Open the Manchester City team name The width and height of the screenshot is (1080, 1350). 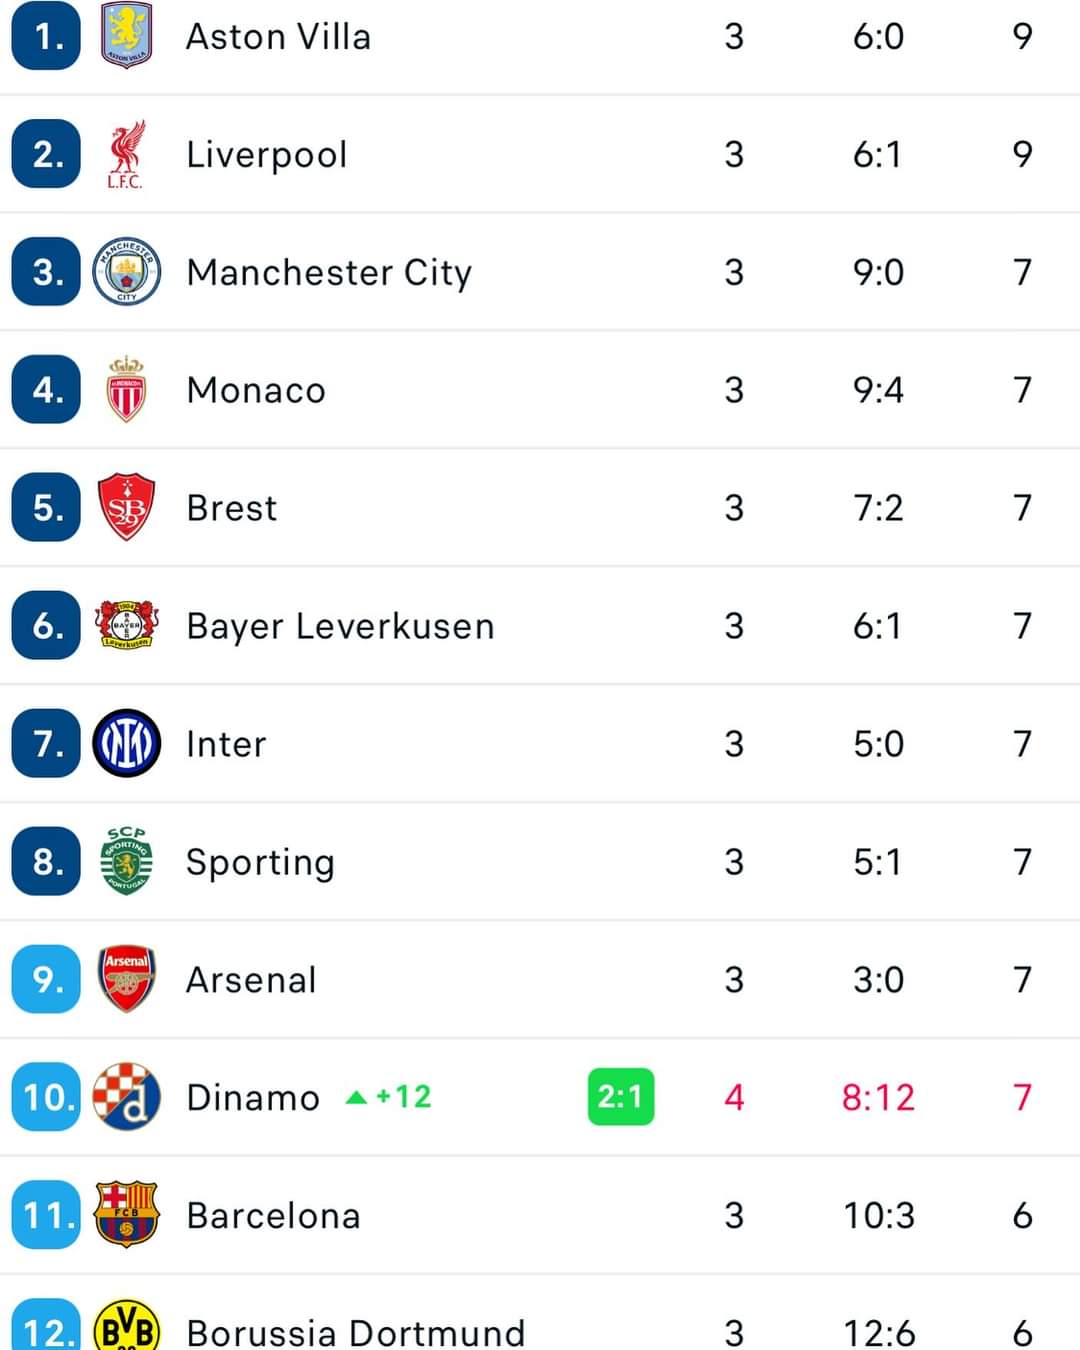[329, 272]
